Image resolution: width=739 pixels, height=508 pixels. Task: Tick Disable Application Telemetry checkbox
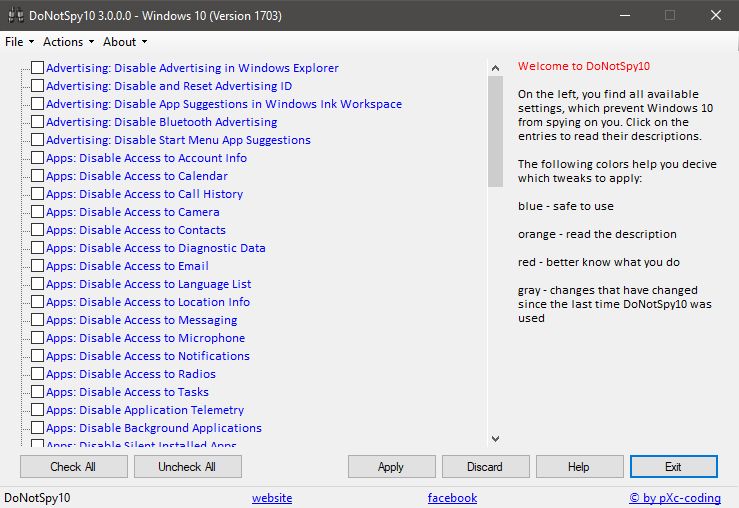38,410
